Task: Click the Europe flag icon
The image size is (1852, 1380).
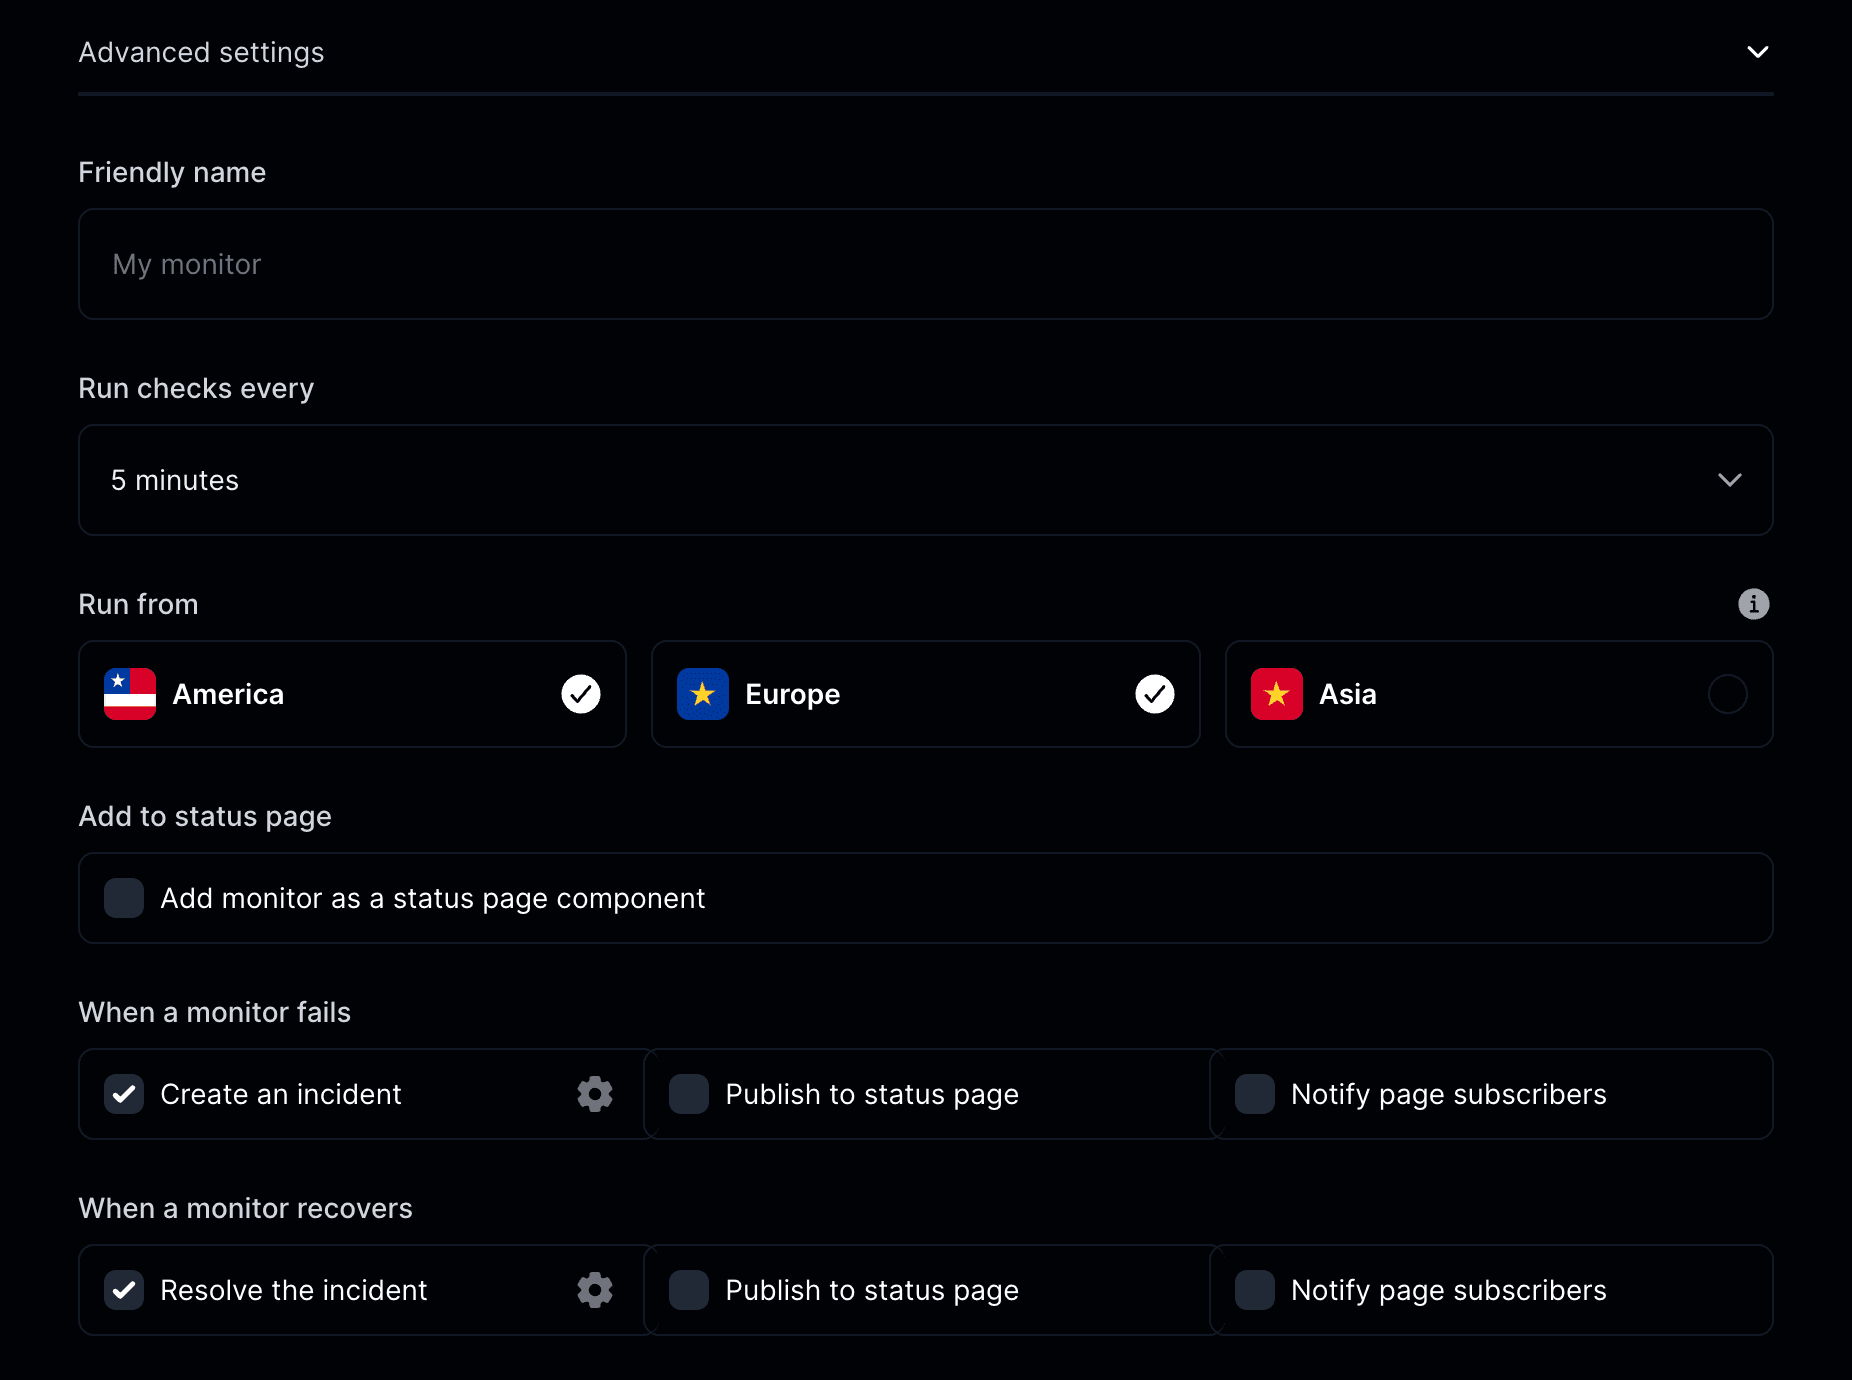Action: 703,694
